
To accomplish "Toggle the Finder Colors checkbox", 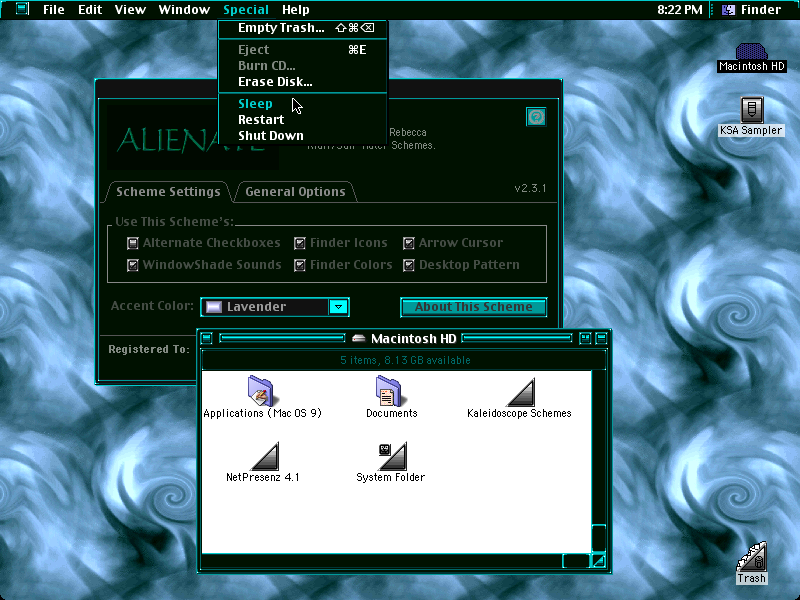I will click(300, 265).
